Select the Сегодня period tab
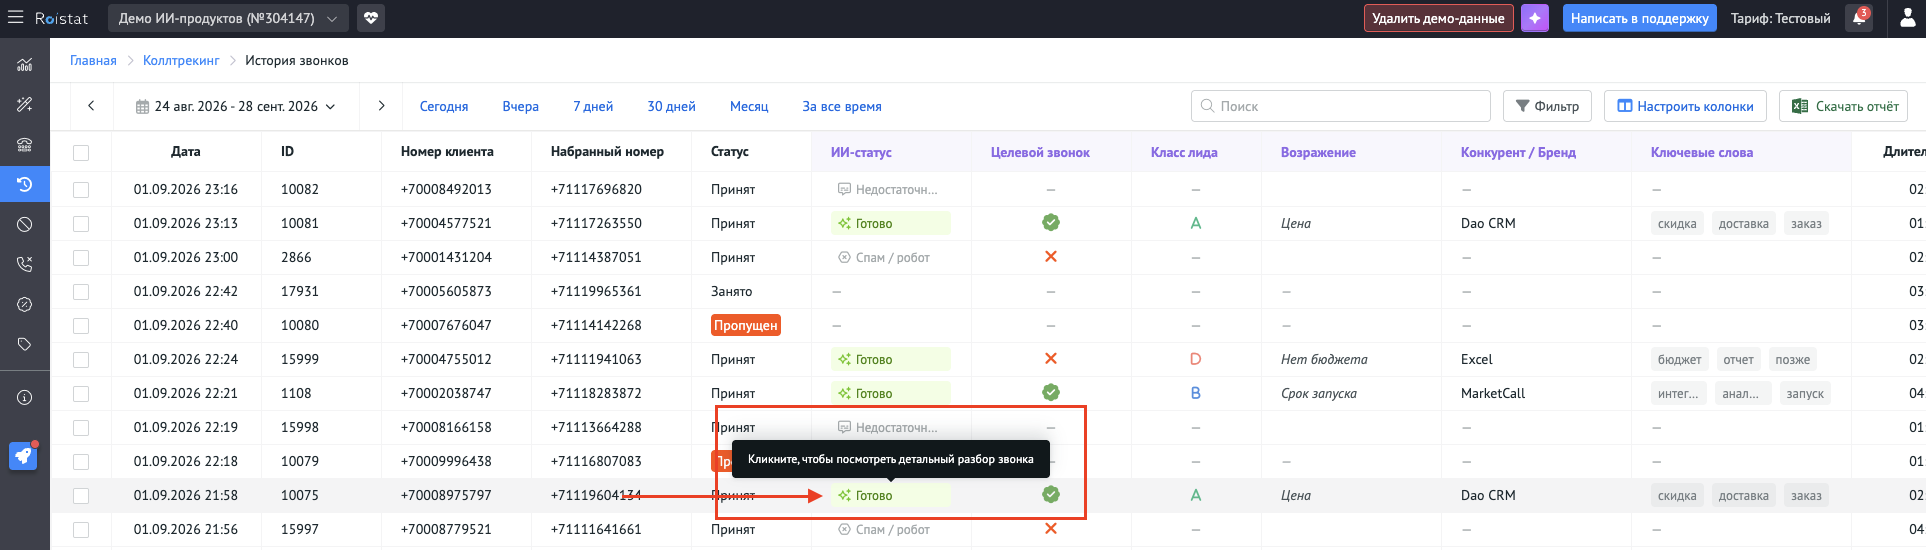 click(444, 107)
